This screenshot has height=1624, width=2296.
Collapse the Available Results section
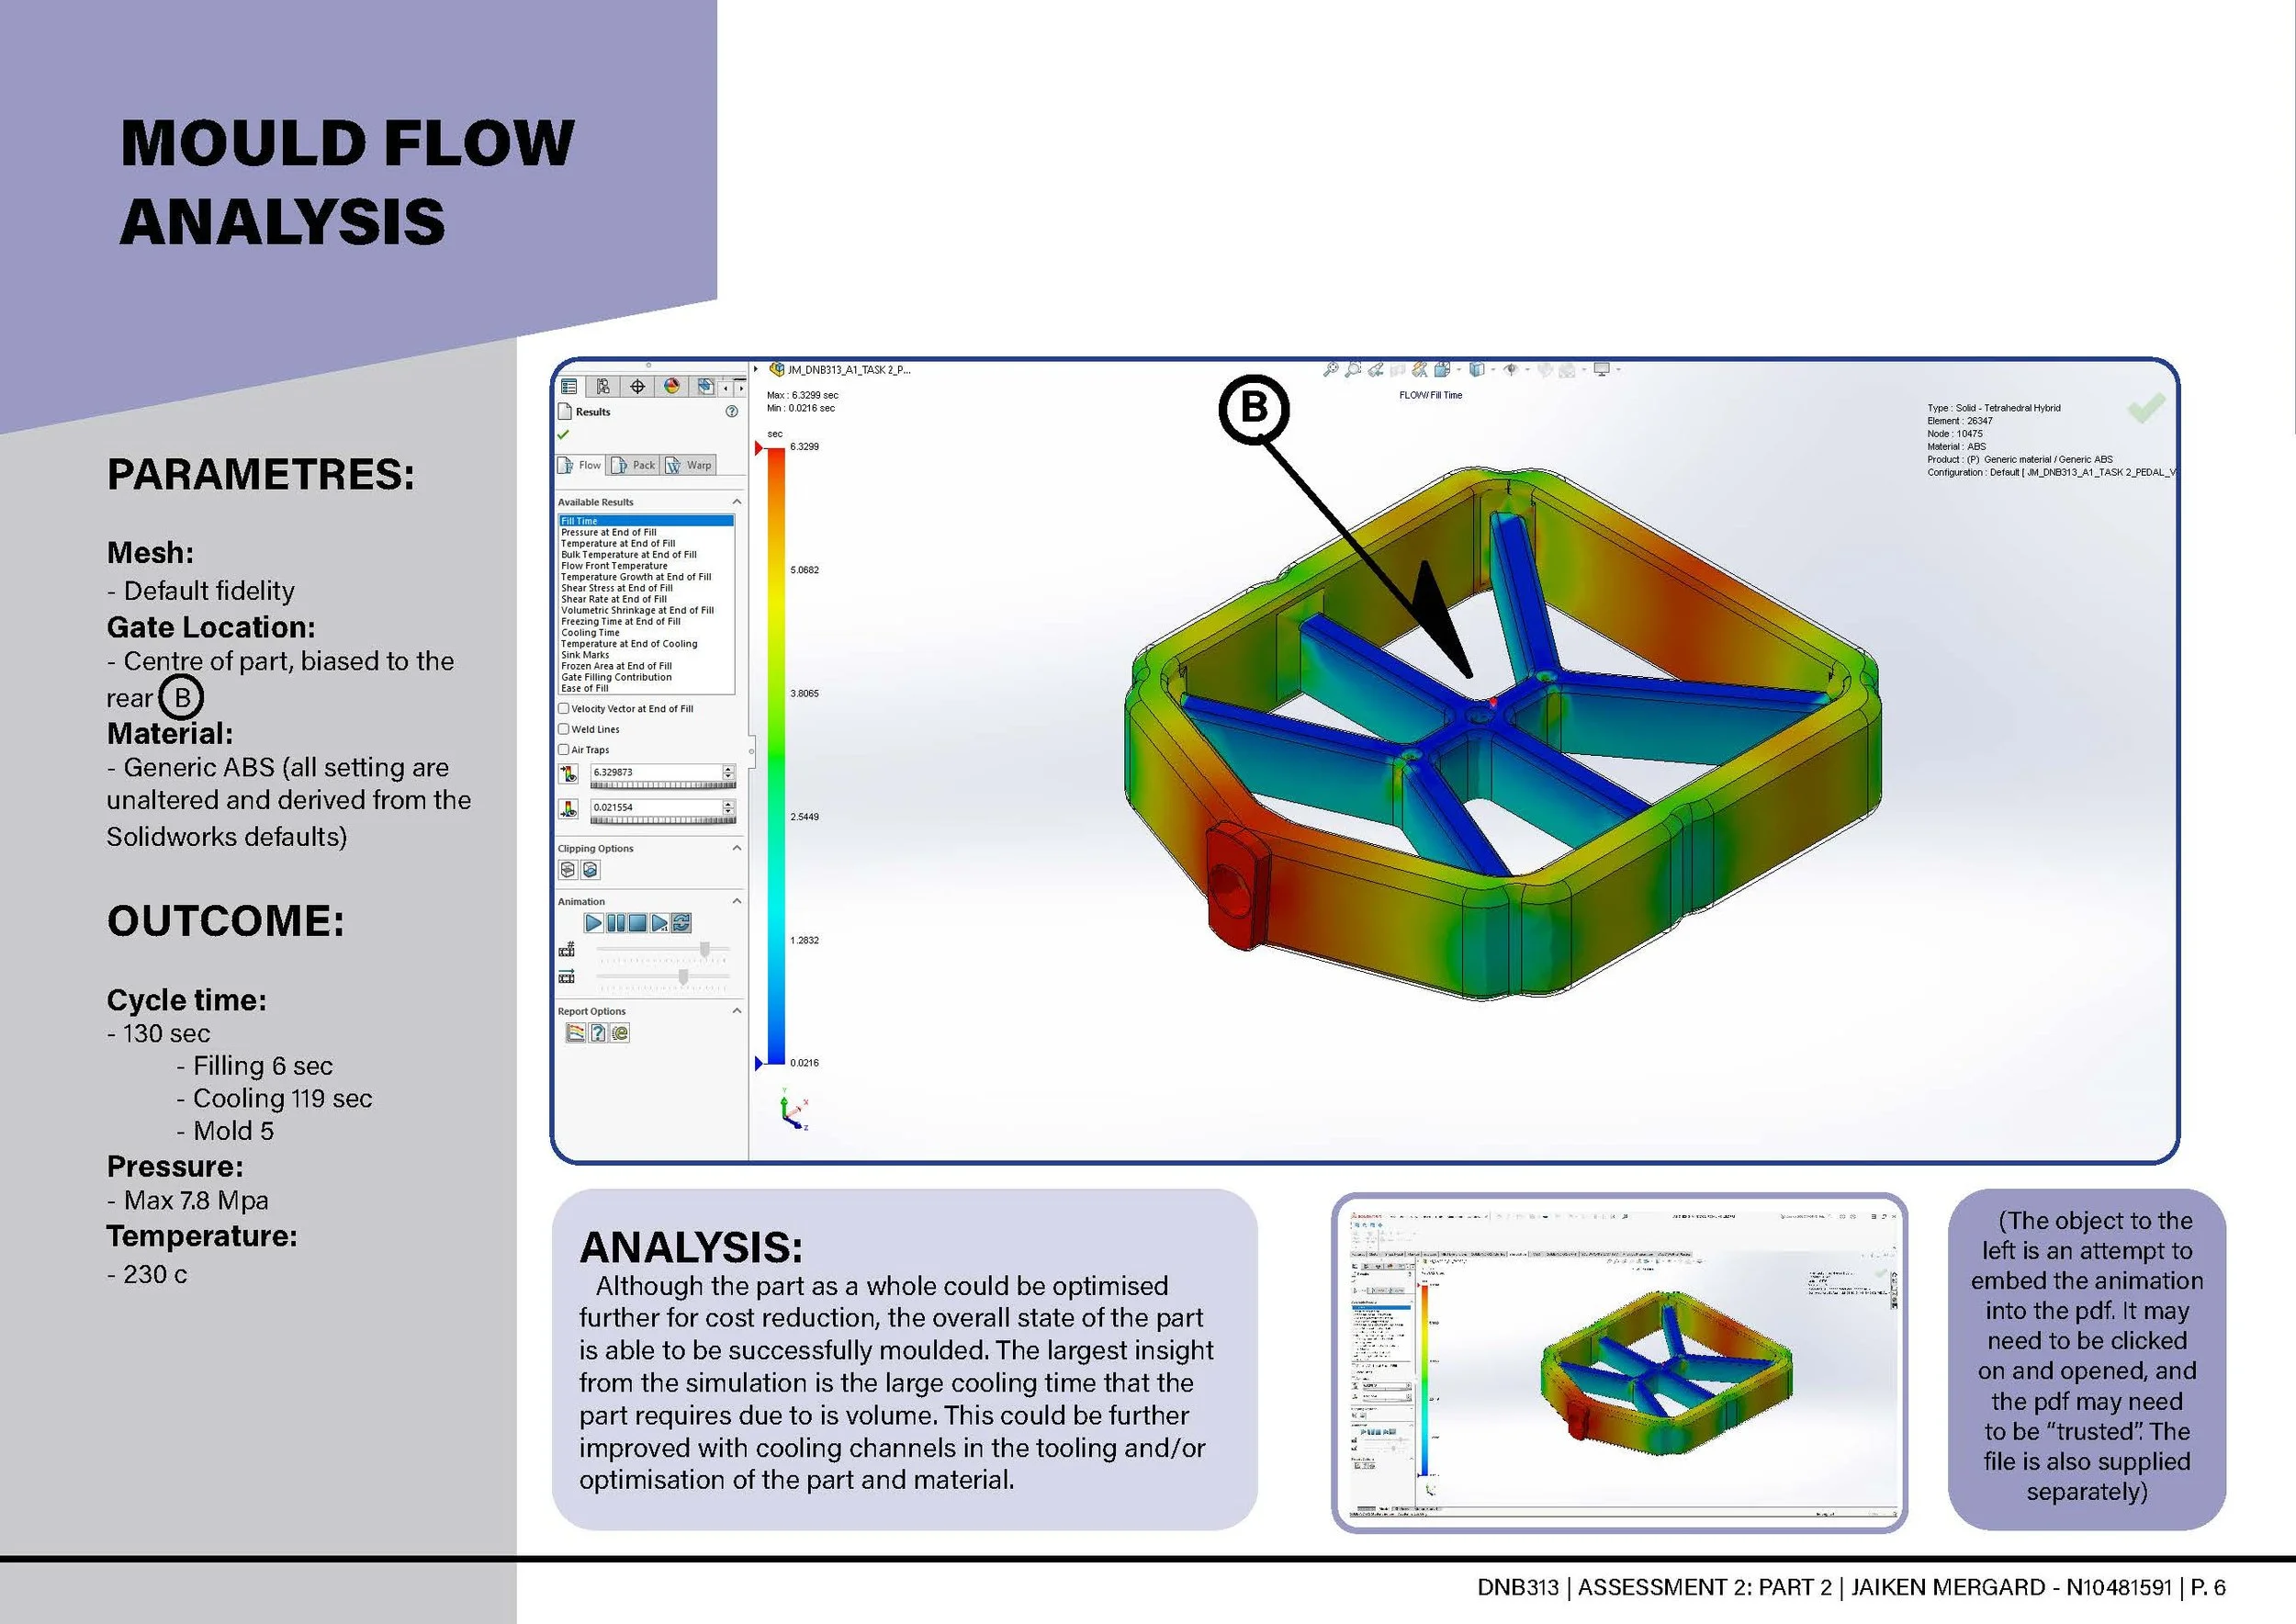737,502
